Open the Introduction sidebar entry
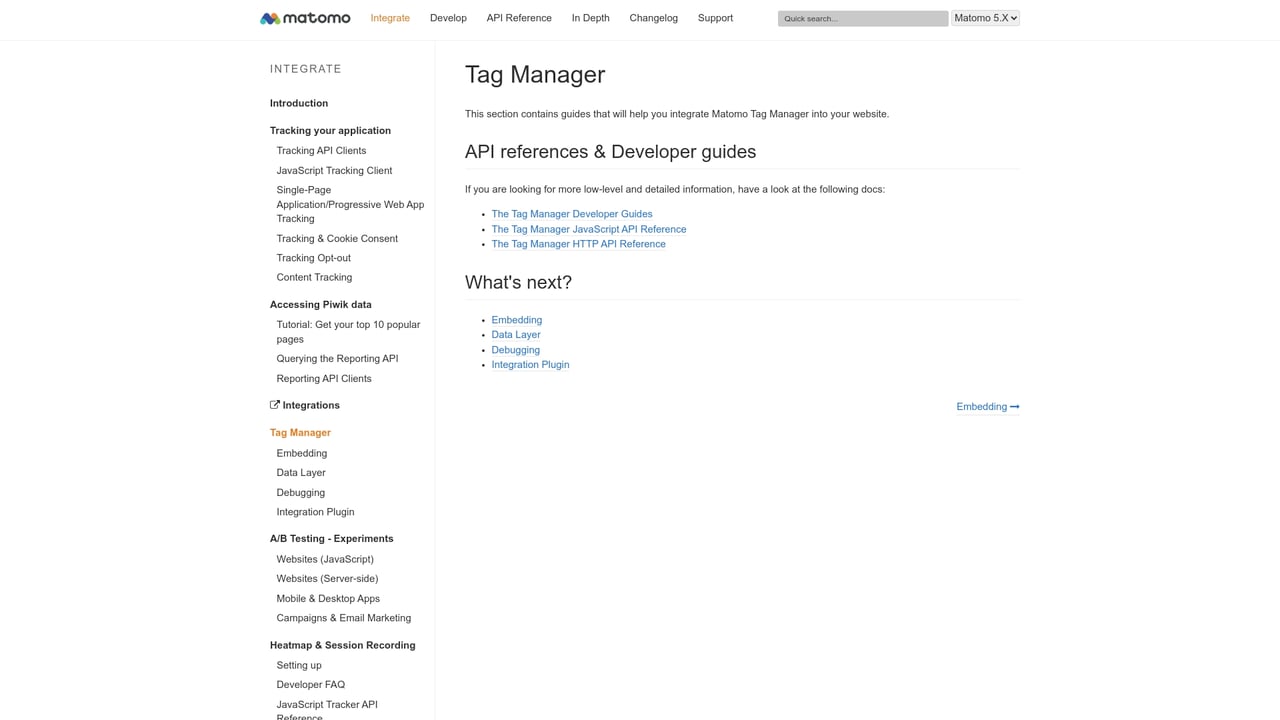 coord(298,103)
